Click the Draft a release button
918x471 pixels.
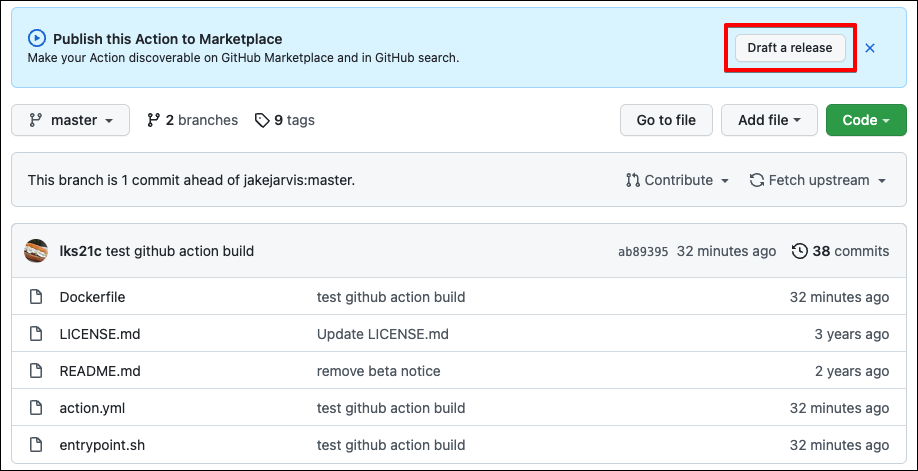click(x=790, y=48)
